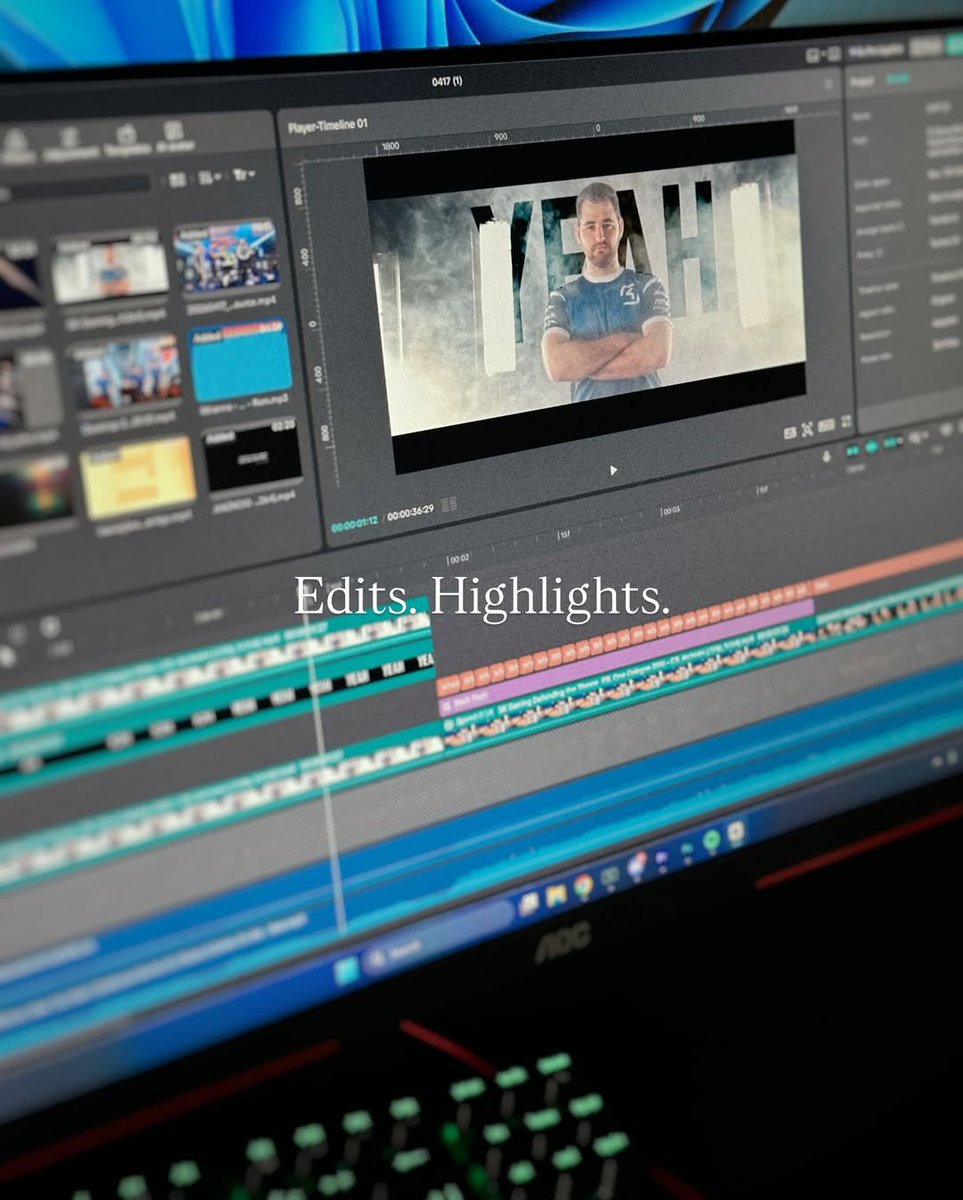963x1200 pixels.
Task: Open the AI sticker tab in media toolbar
Action: (174, 136)
